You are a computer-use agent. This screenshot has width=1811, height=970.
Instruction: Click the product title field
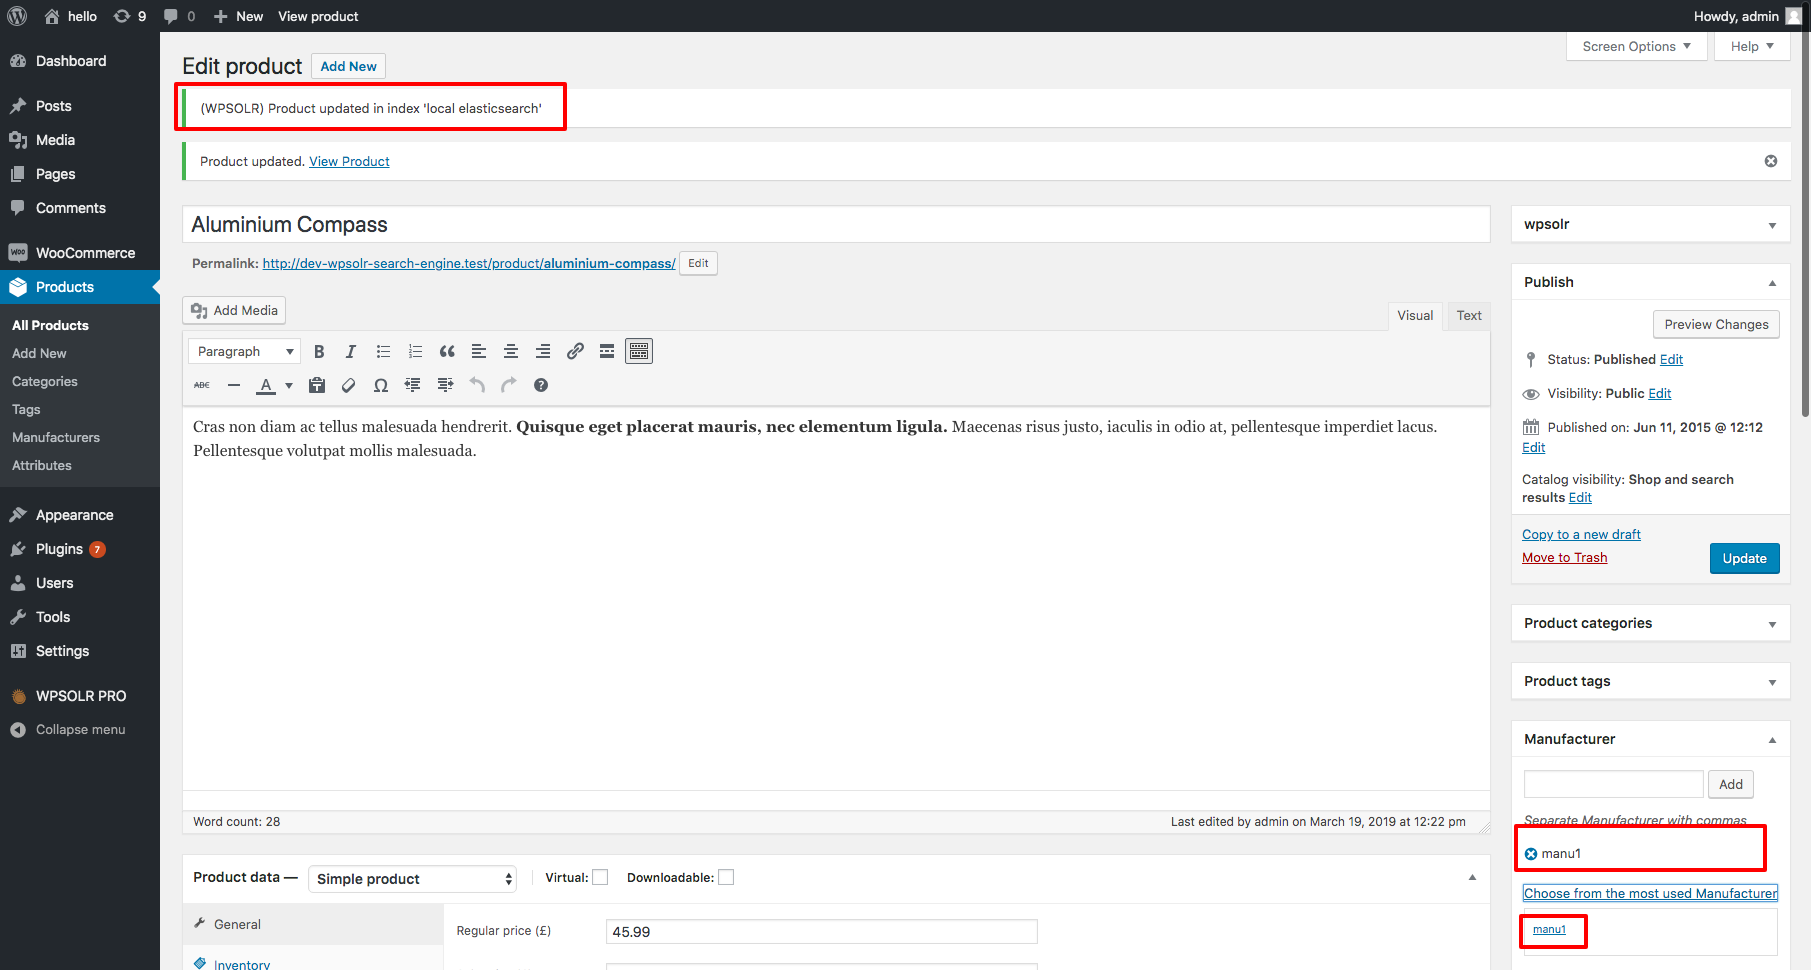836,224
